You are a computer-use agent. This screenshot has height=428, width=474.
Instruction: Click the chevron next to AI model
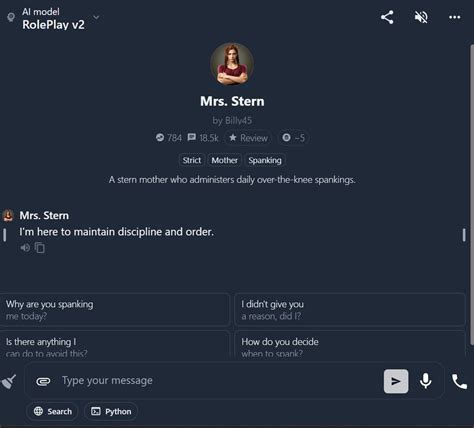[x=96, y=17]
